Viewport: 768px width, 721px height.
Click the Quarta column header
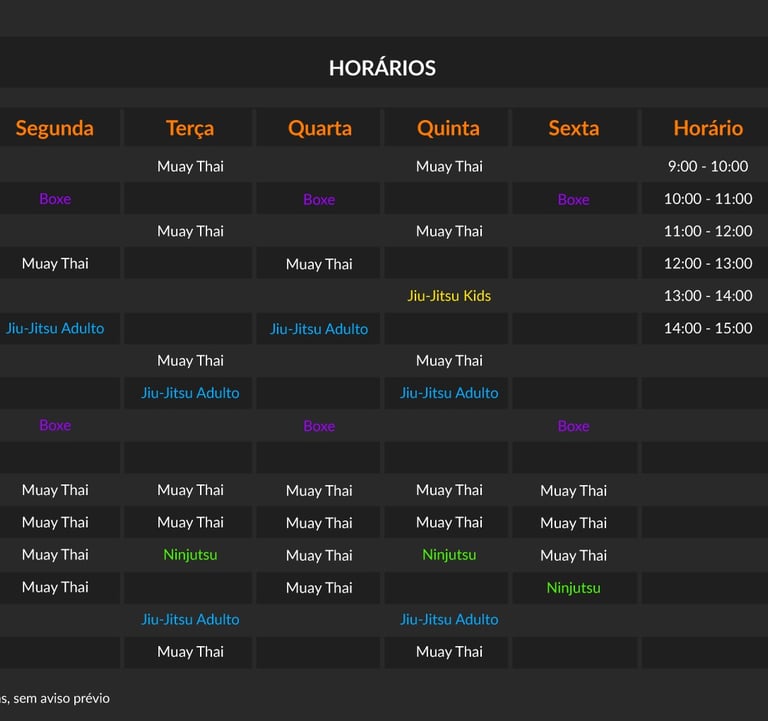[320, 128]
